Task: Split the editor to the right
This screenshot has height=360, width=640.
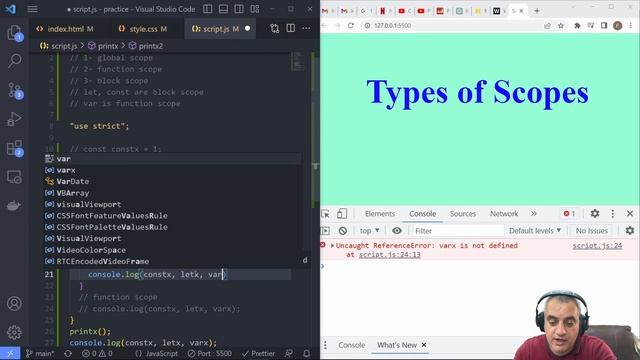Action: click(x=291, y=28)
